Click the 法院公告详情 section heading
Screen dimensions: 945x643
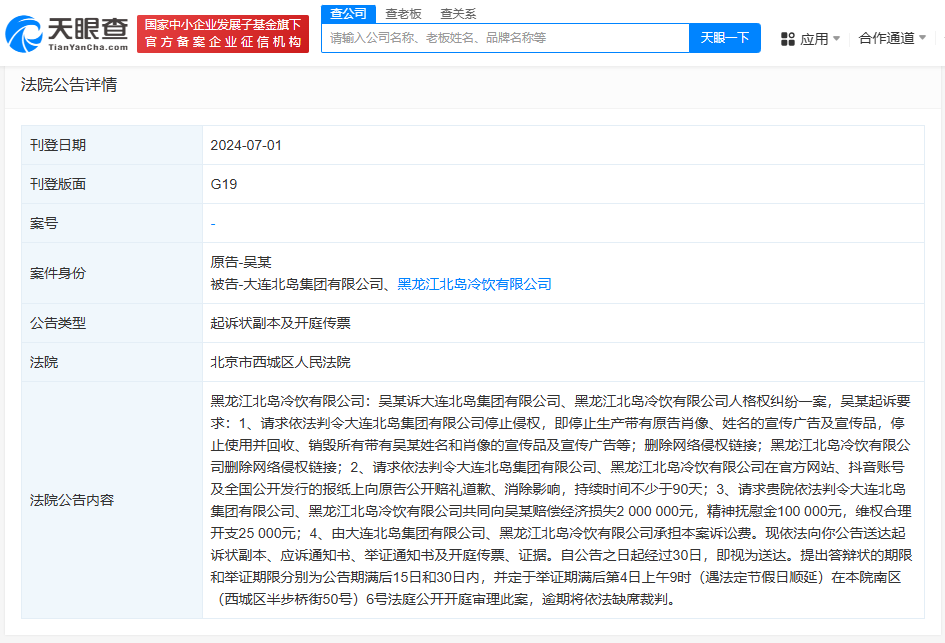(69, 85)
